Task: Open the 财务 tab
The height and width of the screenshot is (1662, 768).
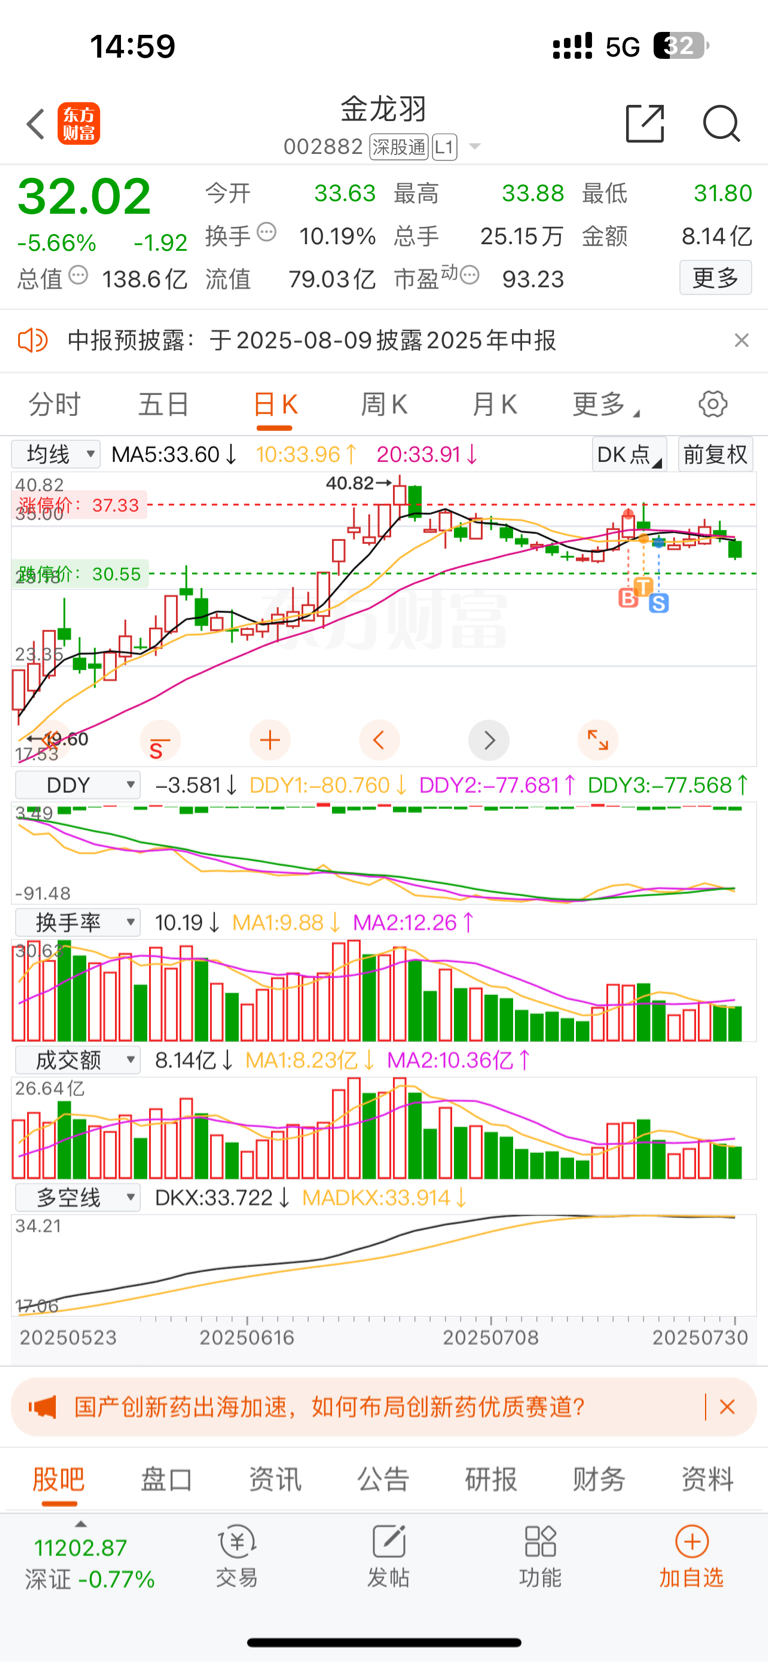Action: pyautogui.click(x=599, y=1479)
